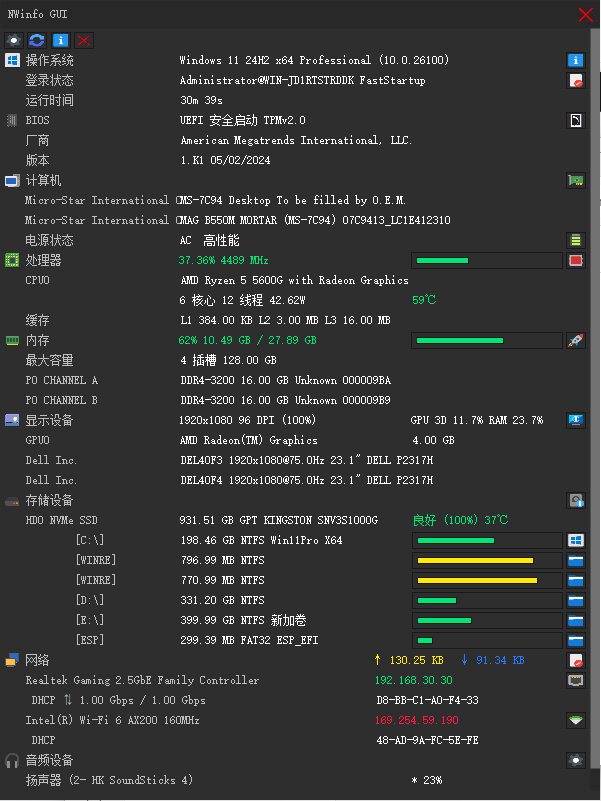Click the D:\ drive usage bar
The height and width of the screenshot is (801, 601).
[x=487, y=600]
